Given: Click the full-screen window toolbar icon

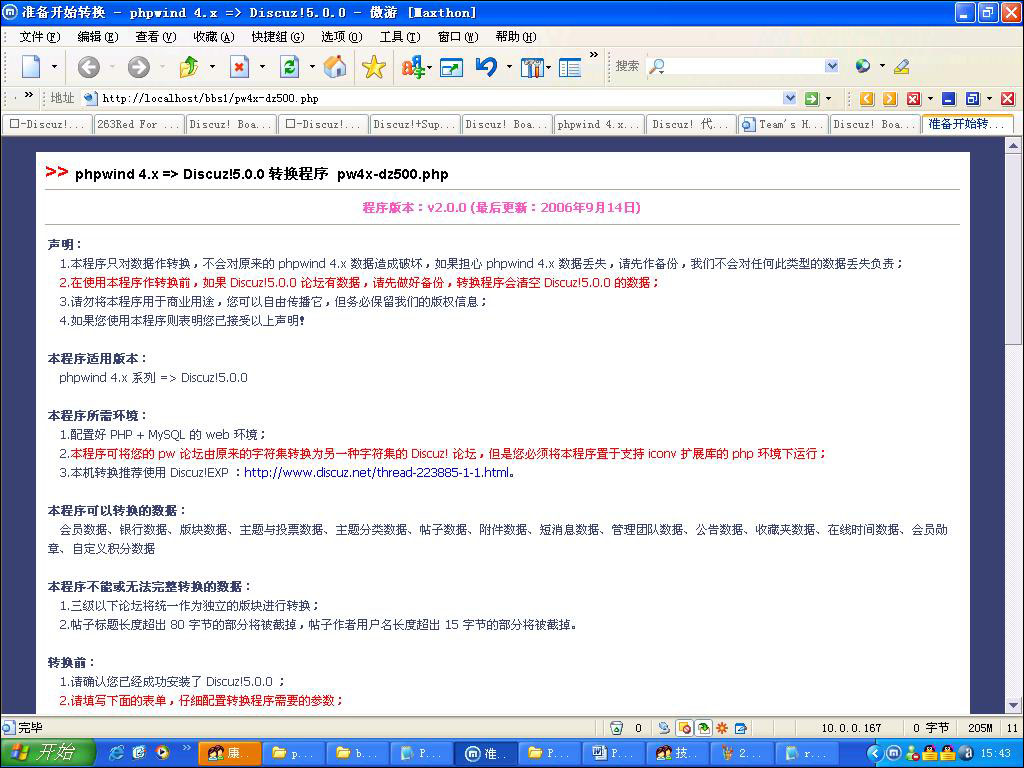Looking at the screenshot, I should [451, 67].
